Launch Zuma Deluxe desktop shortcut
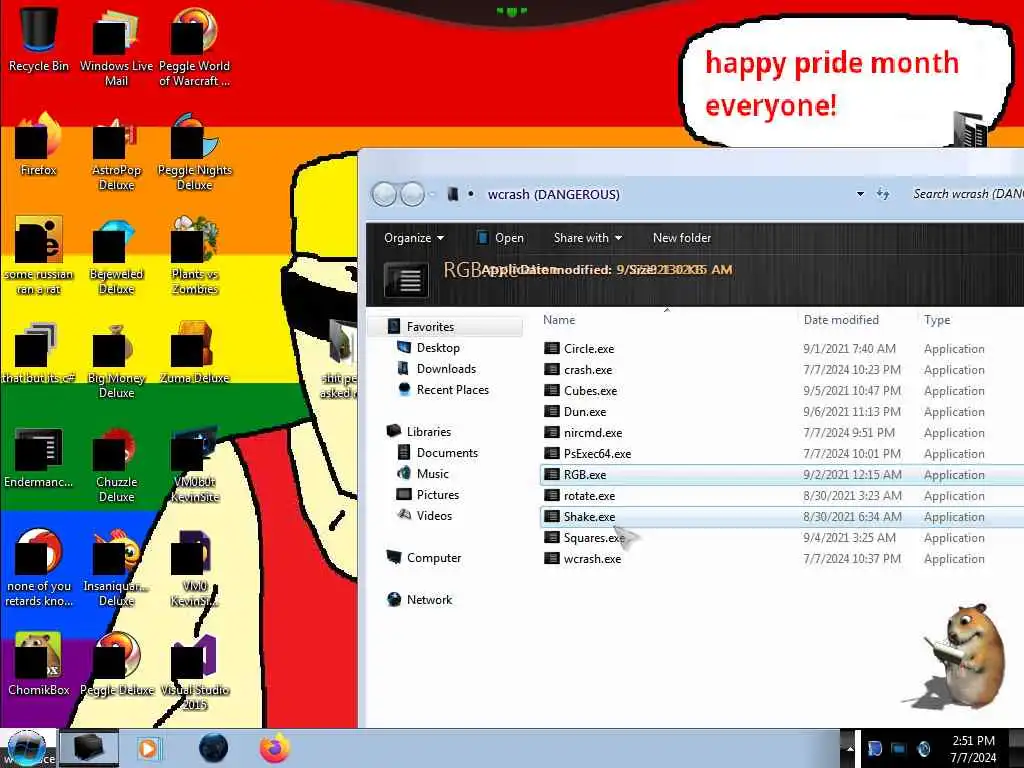 tap(194, 353)
